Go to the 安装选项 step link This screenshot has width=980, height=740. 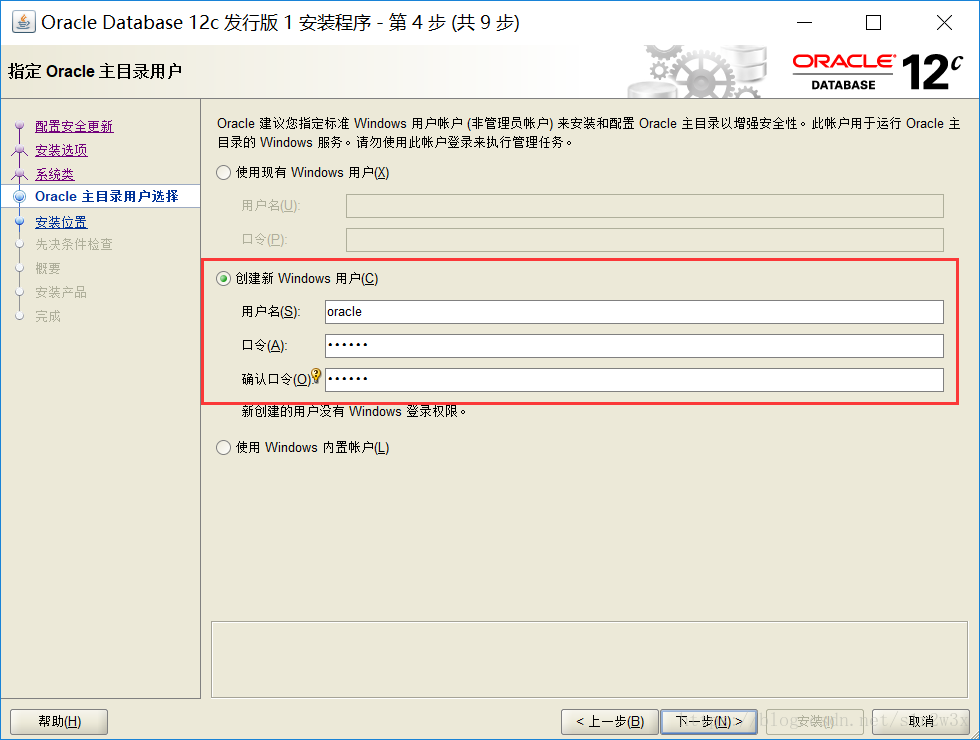[x=61, y=150]
